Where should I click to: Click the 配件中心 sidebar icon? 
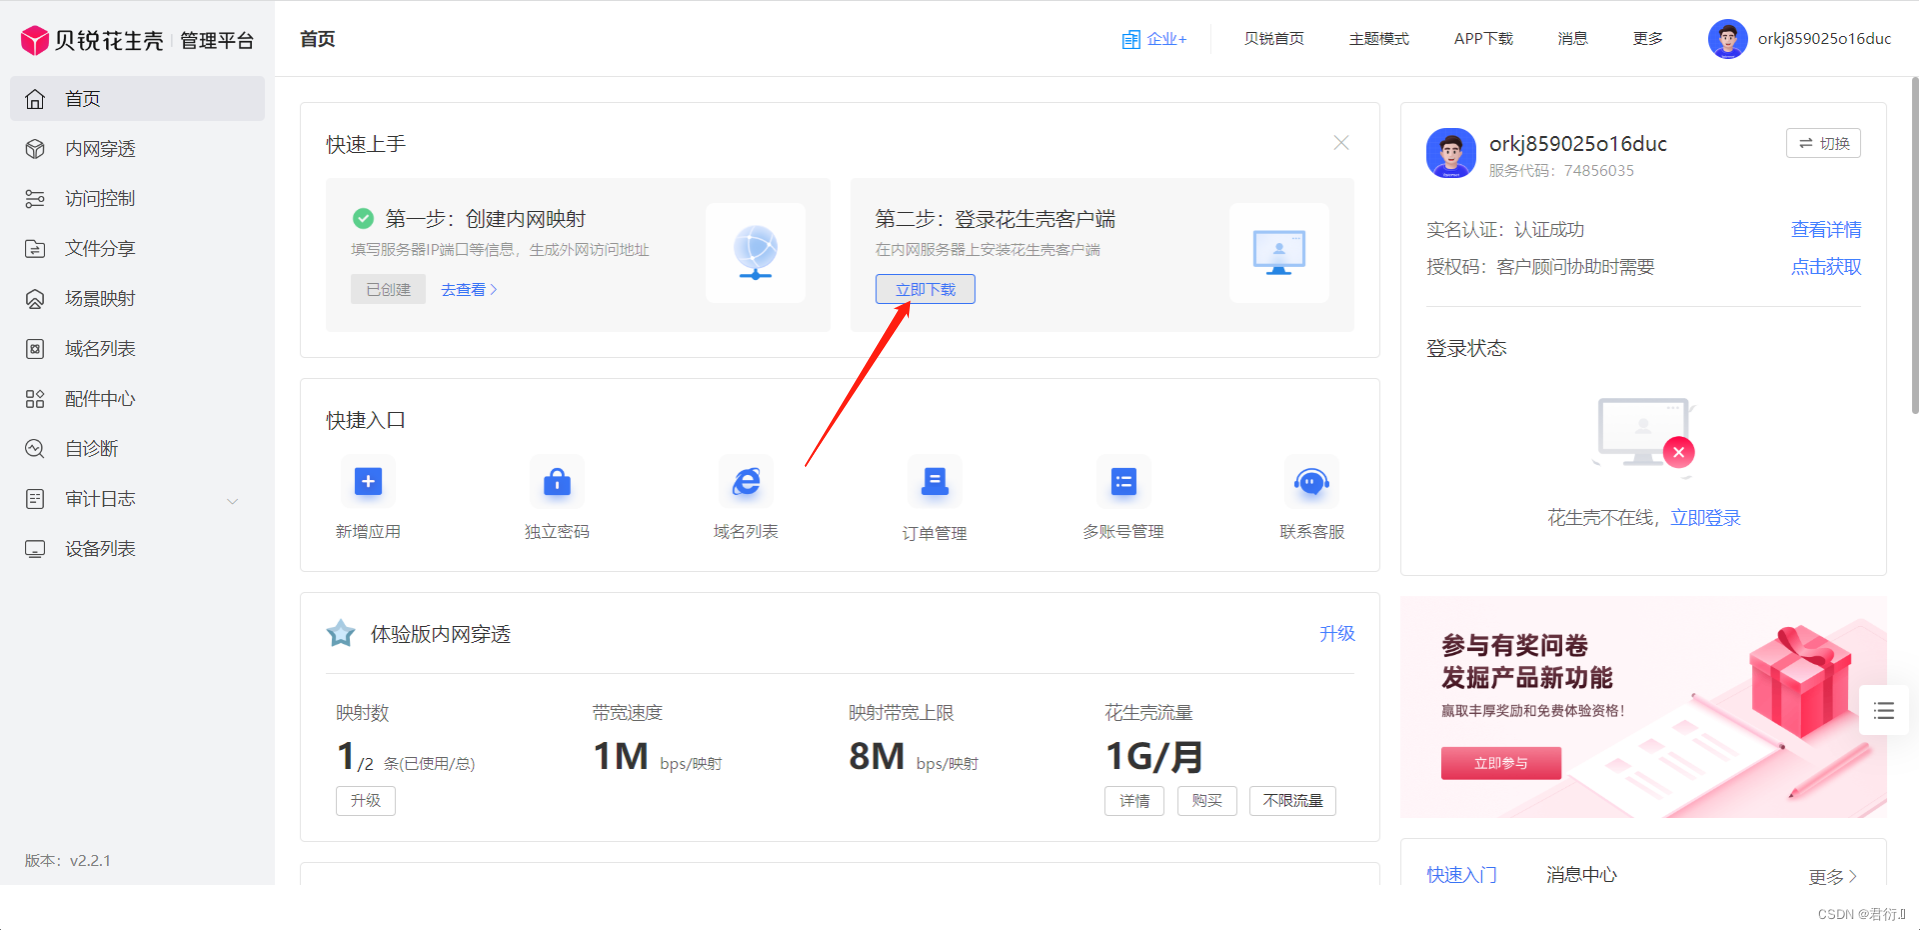coord(35,399)
